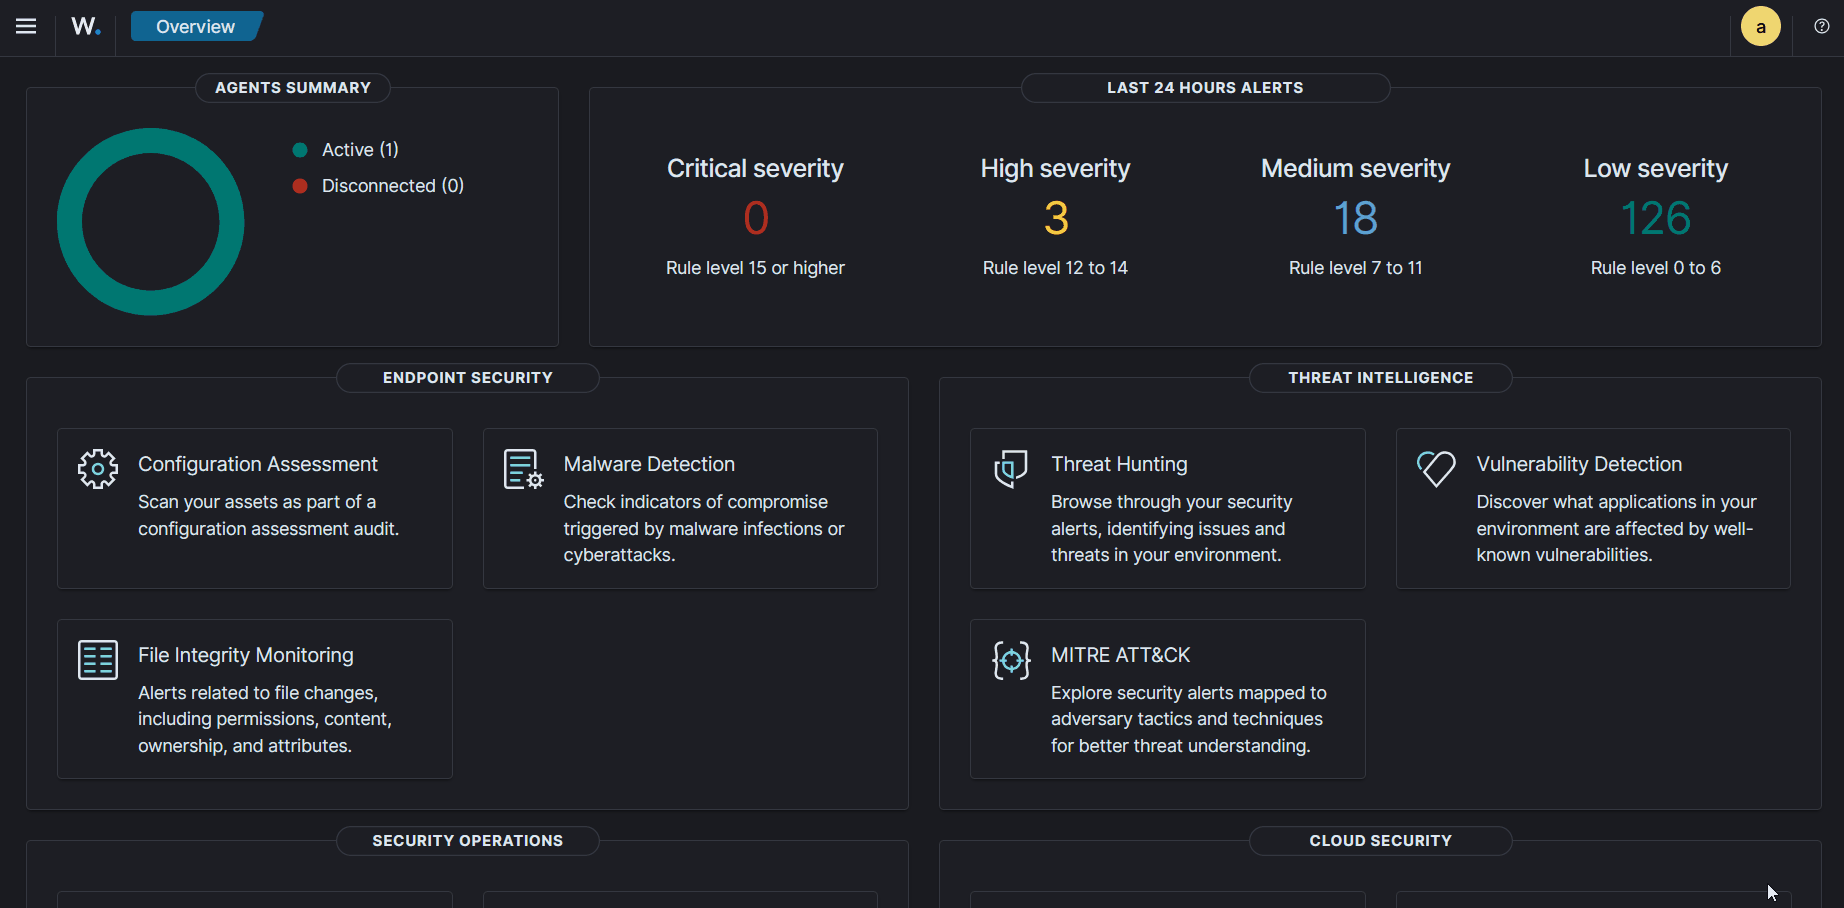Click the File Integrity Monitoring list icon

point(98,660)
